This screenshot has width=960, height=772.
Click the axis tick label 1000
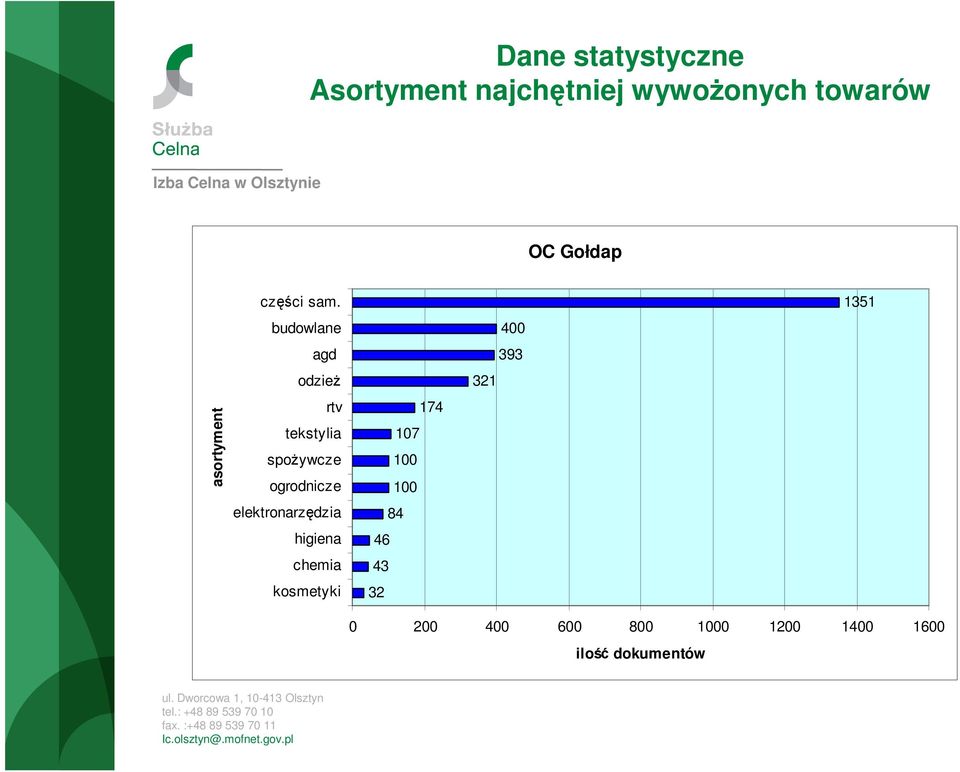coord(713,627)
